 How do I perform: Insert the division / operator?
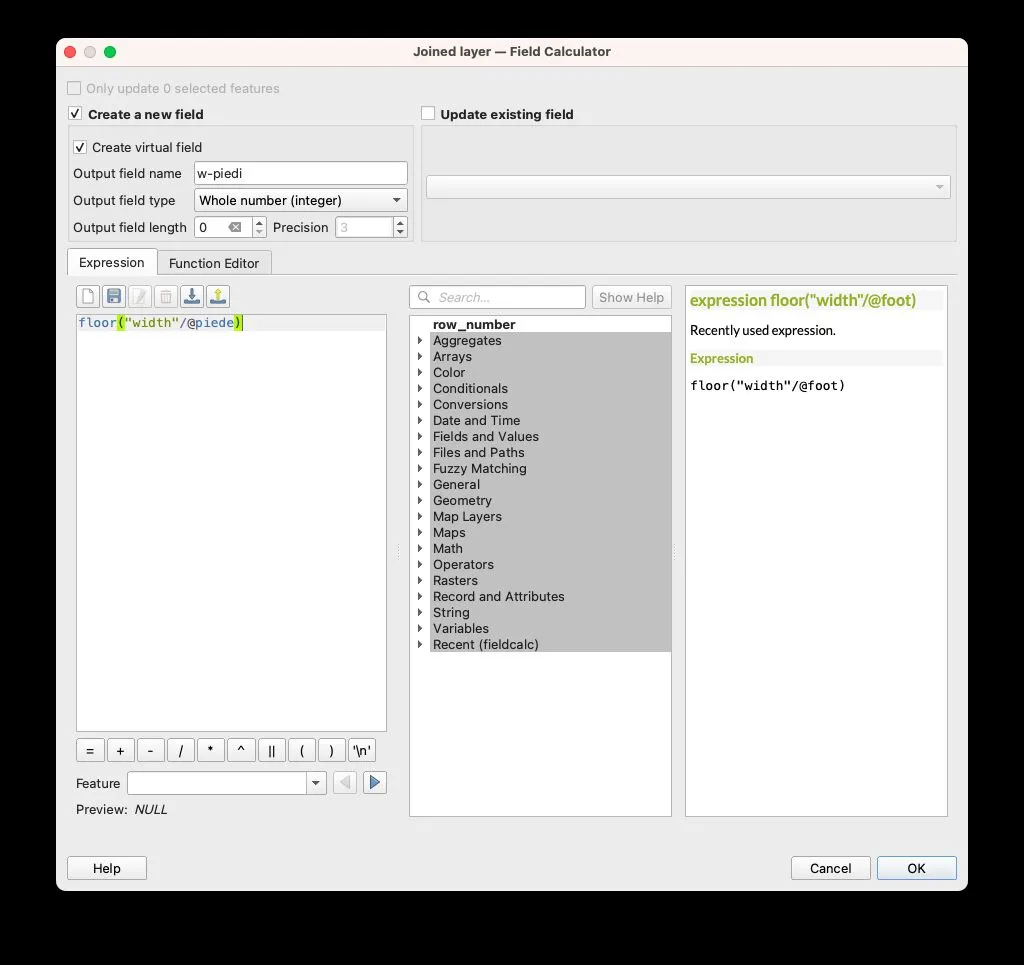[x=180, y=751]
